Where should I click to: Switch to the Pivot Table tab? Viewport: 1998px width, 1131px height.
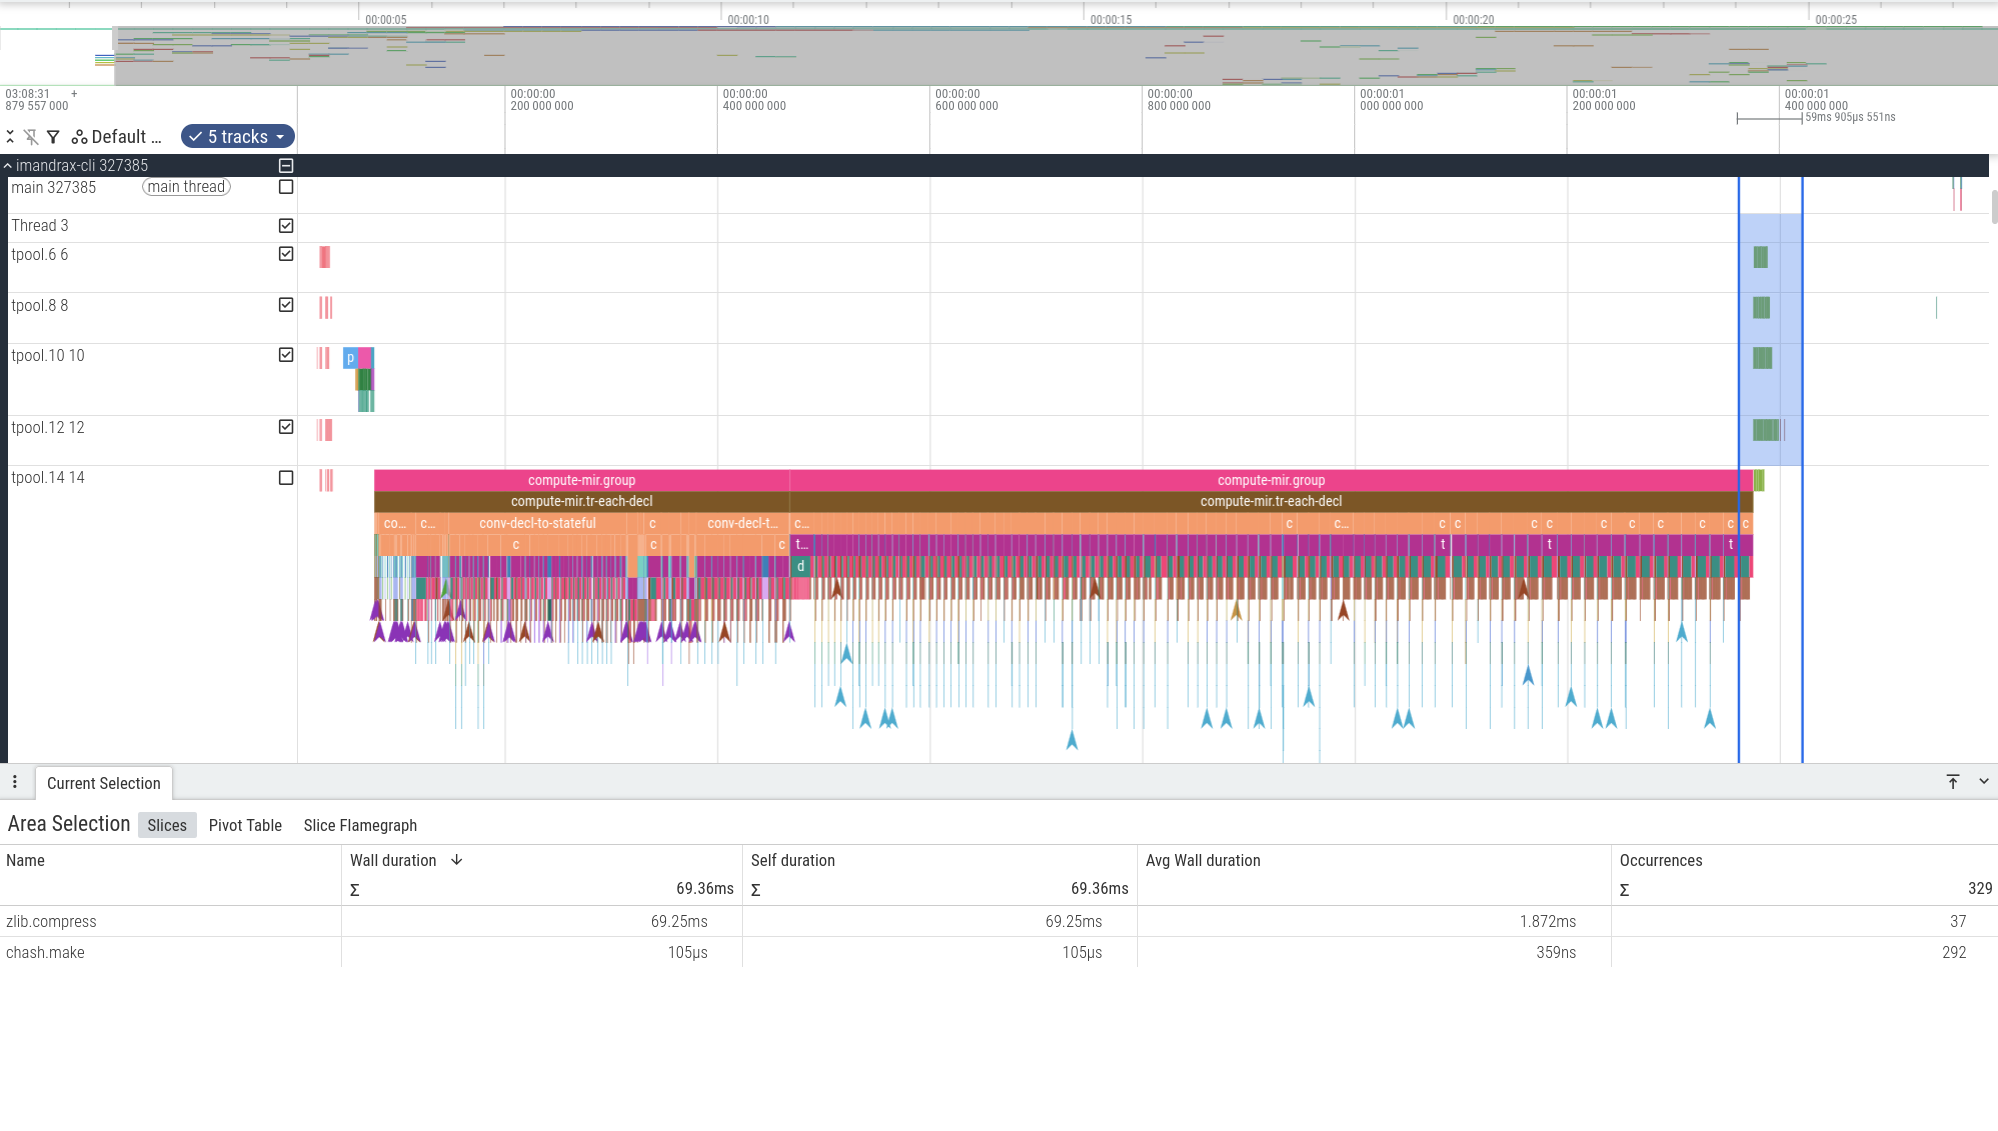tap(245, 825)
